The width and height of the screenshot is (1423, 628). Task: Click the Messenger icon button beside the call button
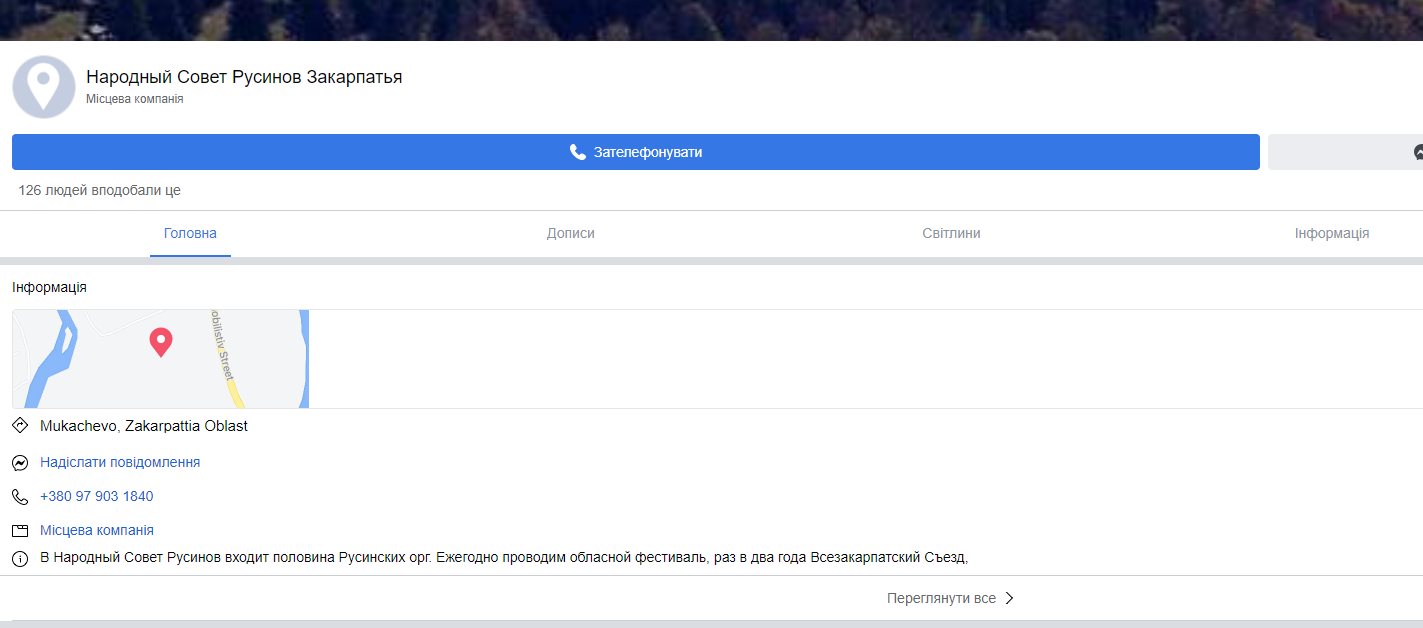point(1418,152)
